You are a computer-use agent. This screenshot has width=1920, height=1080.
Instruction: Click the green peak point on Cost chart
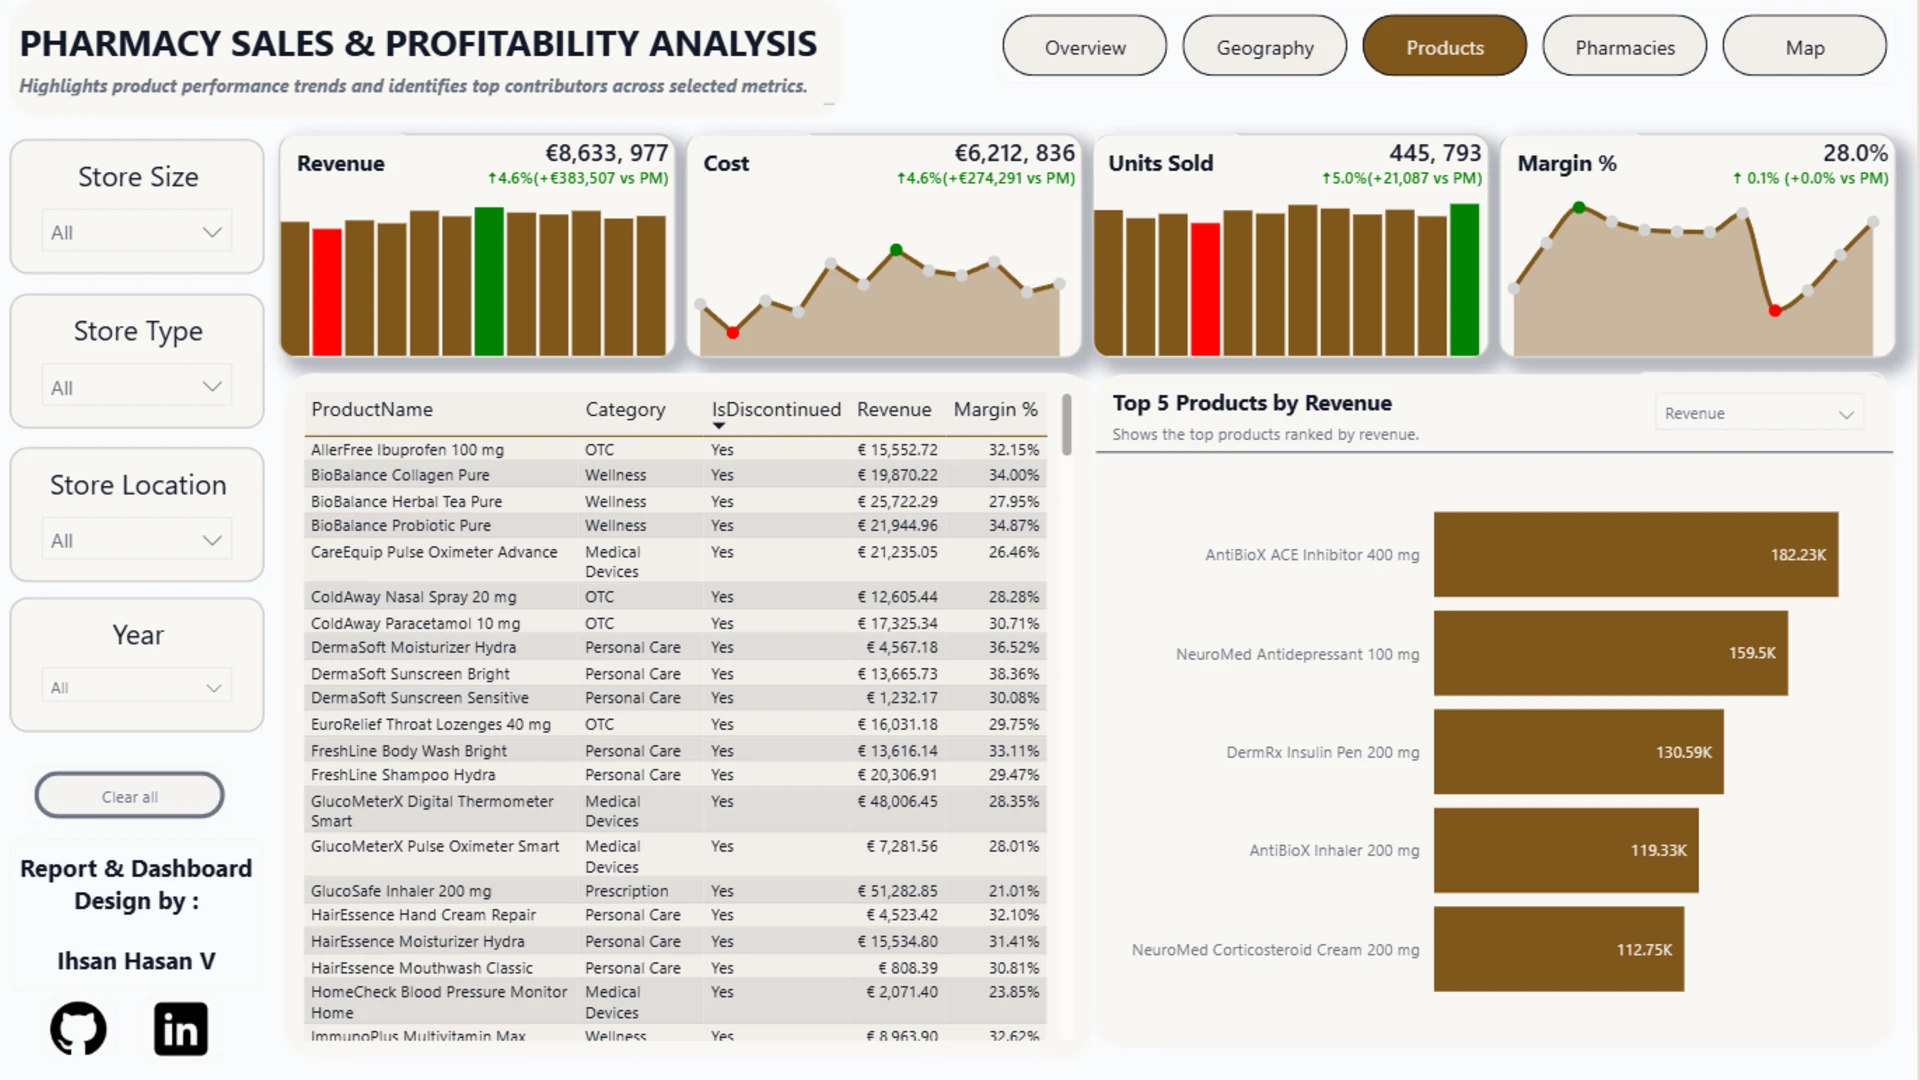896,250
